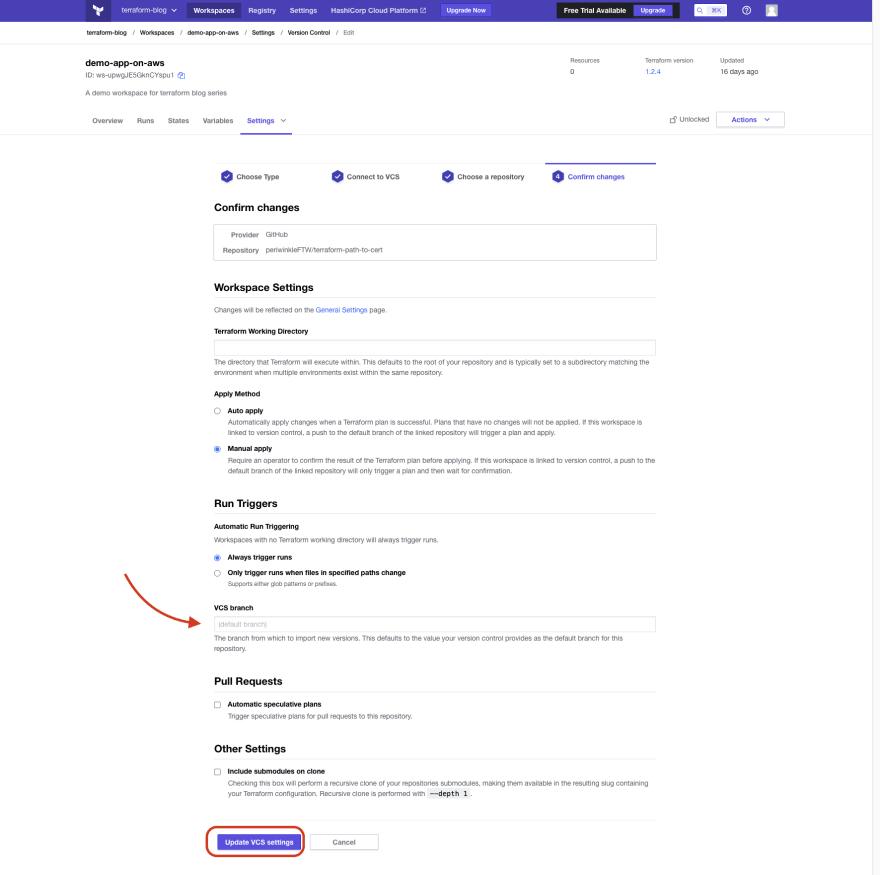Open the top Settings nav item

coord(303,10)
